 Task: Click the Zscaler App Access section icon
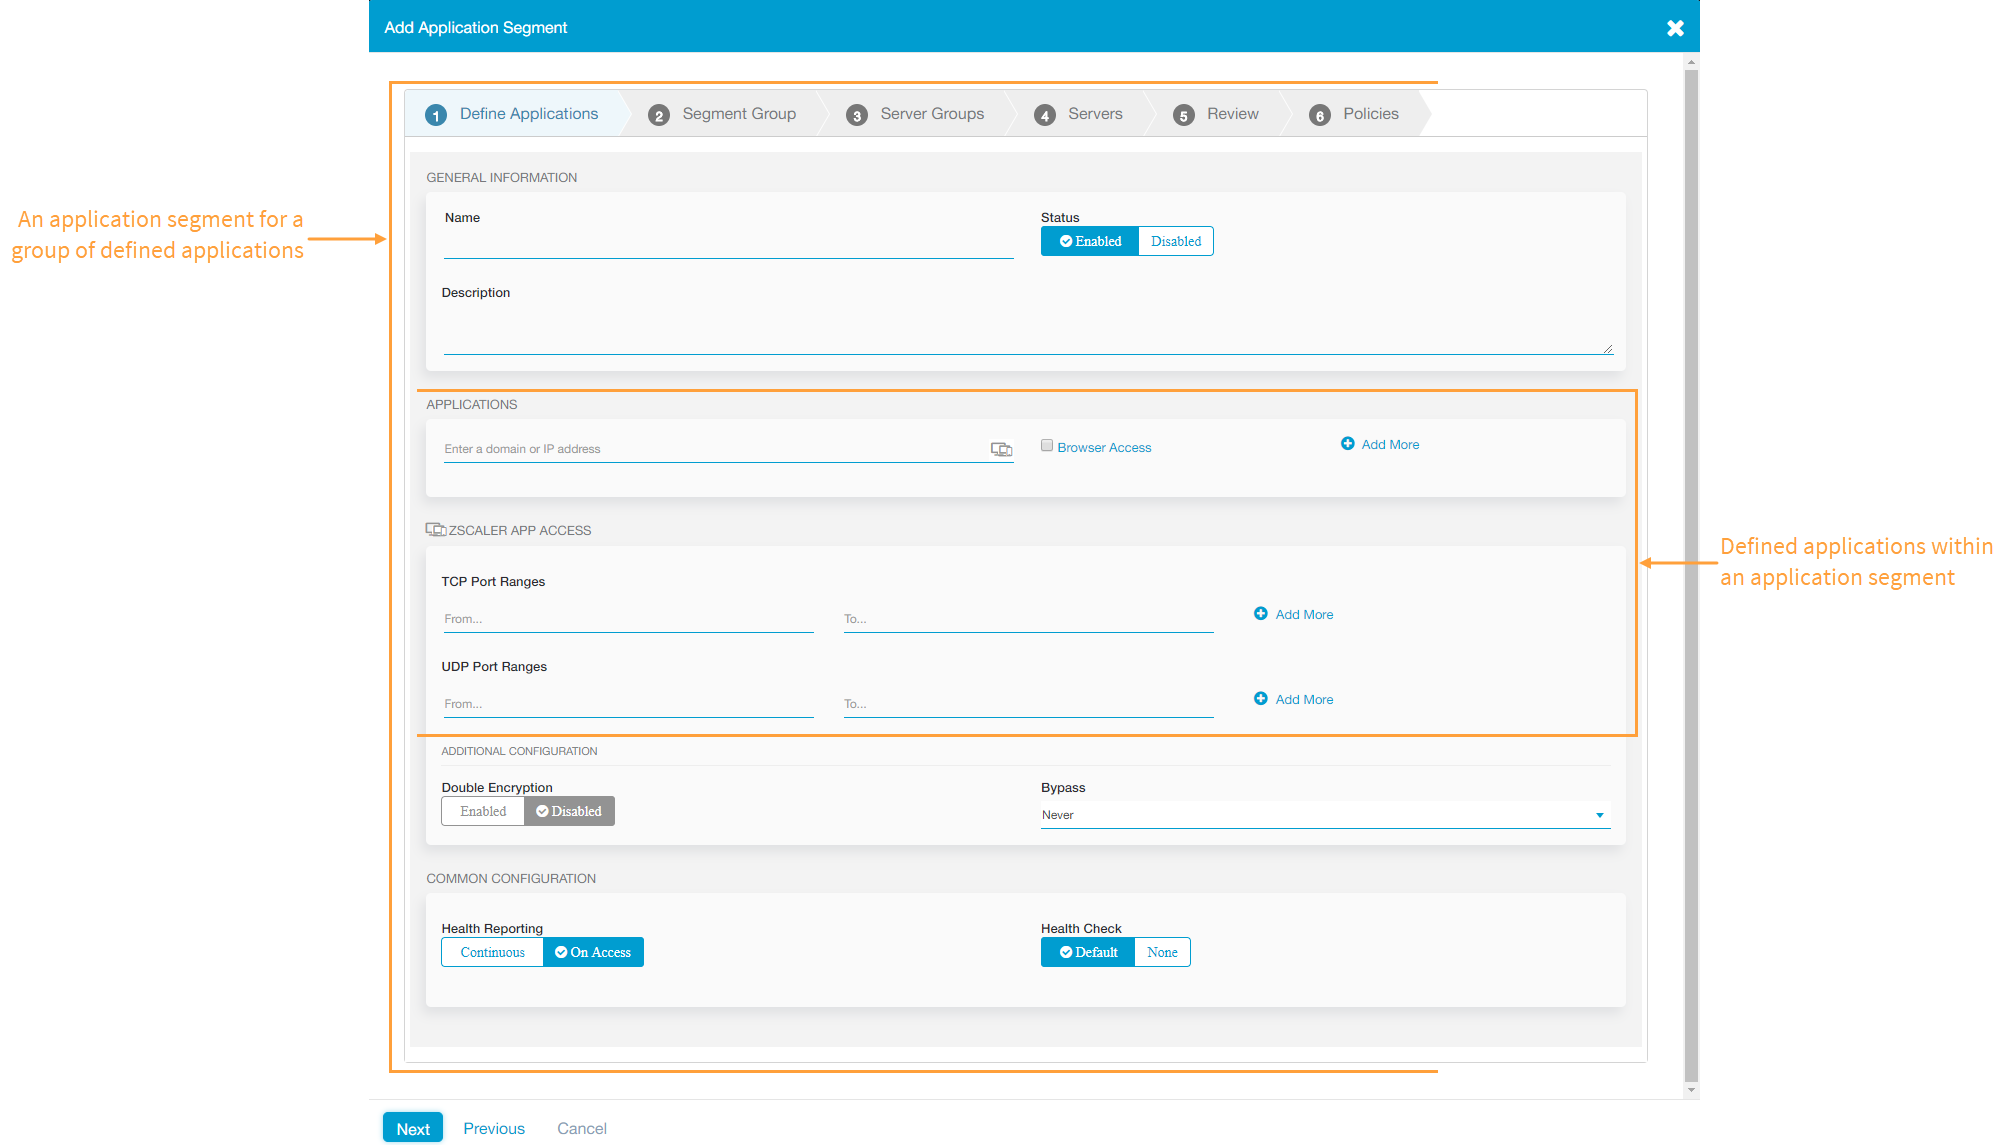coord(435,530)
